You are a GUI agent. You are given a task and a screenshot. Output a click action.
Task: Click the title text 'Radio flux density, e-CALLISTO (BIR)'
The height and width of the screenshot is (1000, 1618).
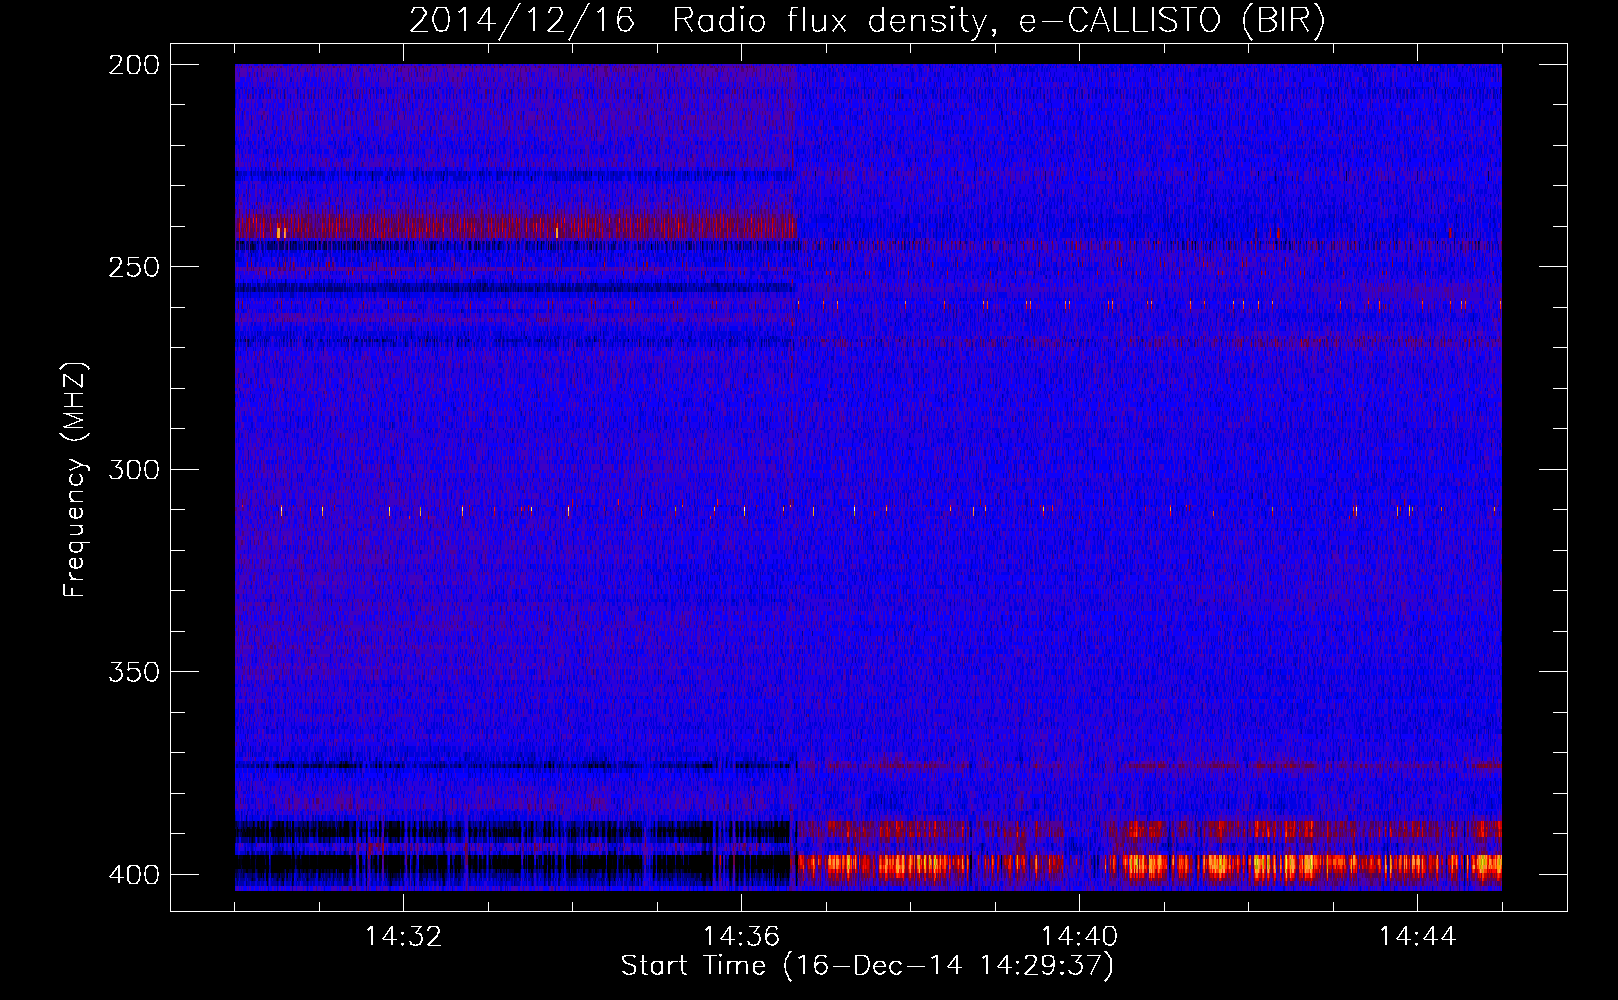999,21
